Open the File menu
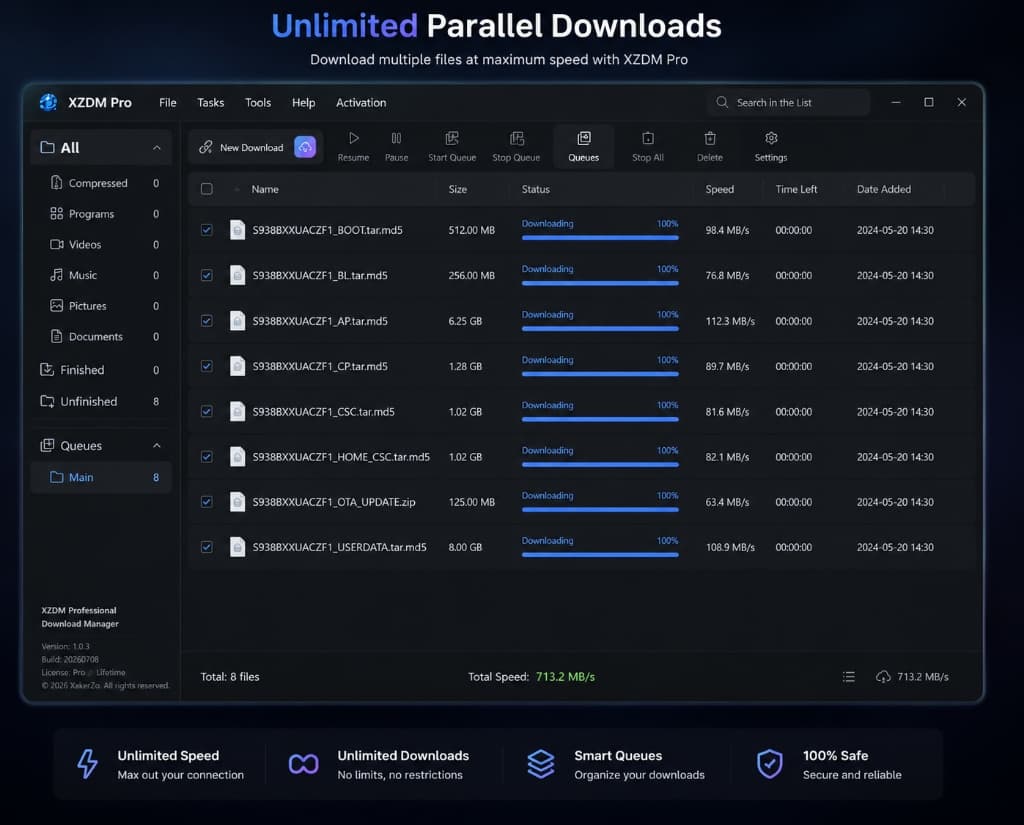 tap(168, 103)
